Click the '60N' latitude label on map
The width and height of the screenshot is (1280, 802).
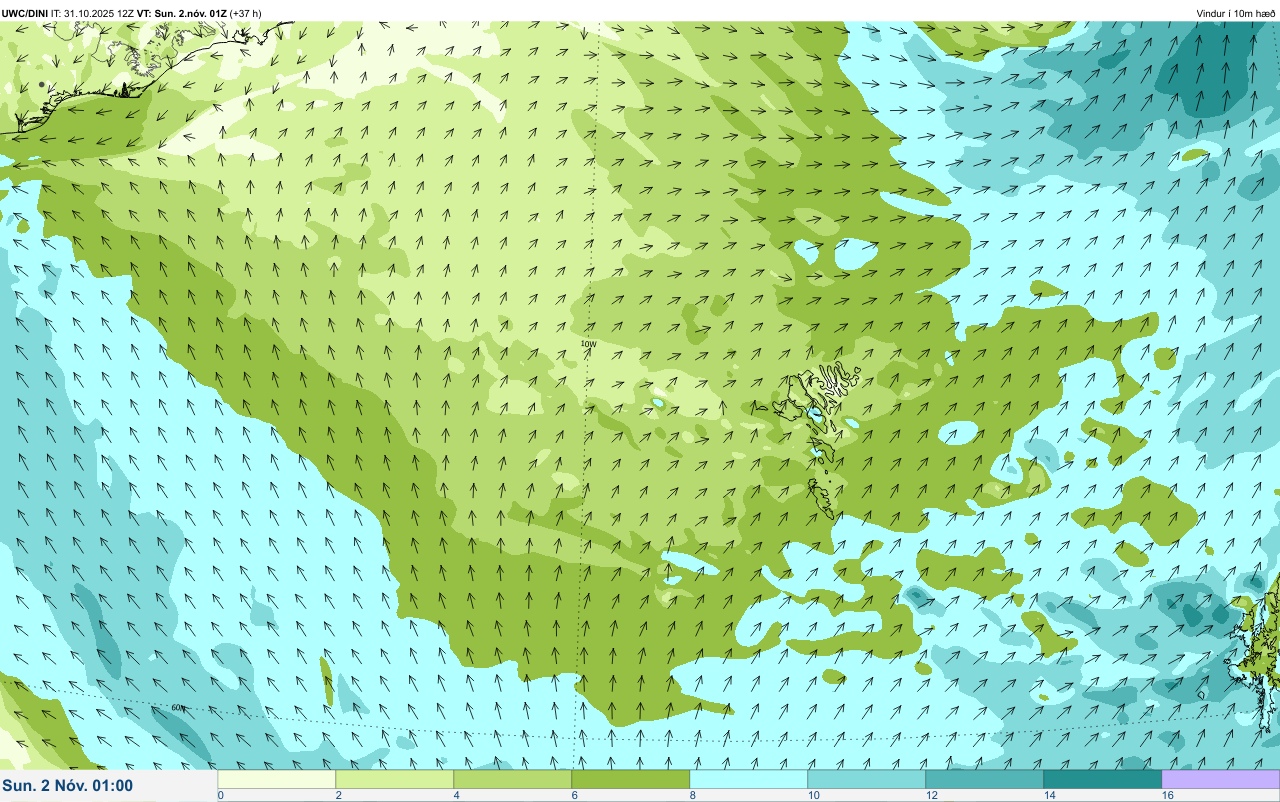point(178,708)
